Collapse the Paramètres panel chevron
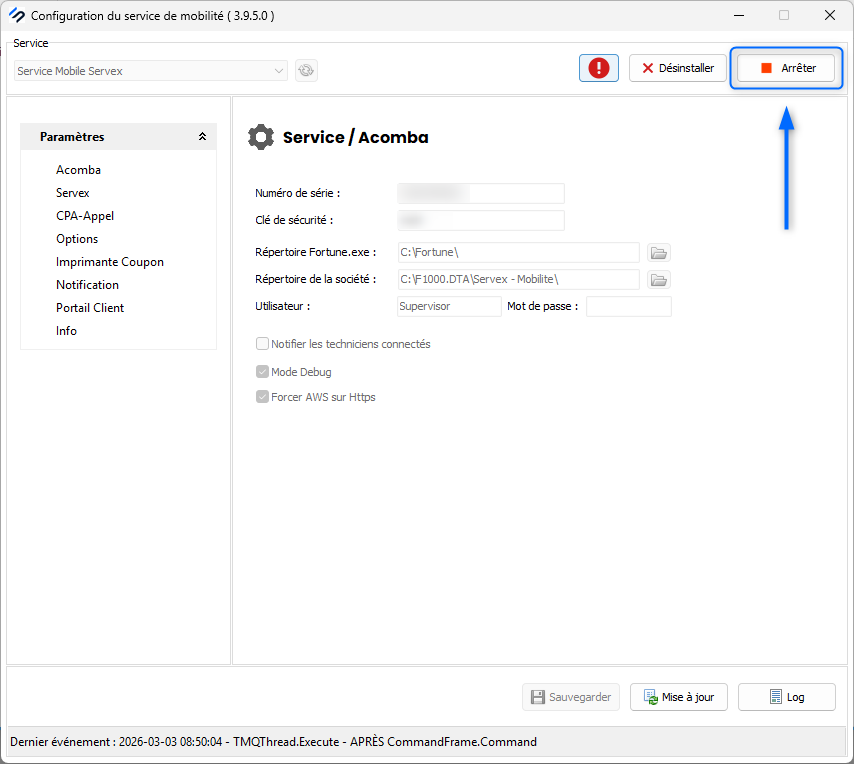The image size is (854, 764). [x=202, y=137]
